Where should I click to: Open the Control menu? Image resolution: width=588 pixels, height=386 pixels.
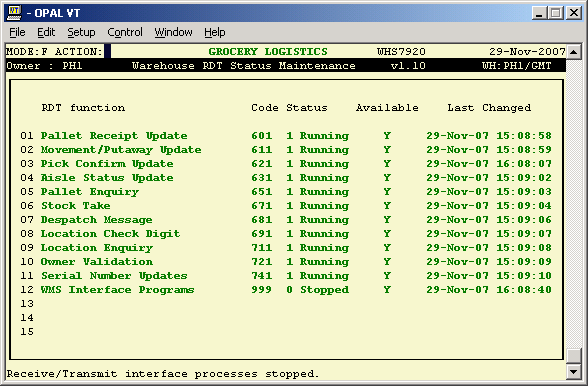click(125, 32)
